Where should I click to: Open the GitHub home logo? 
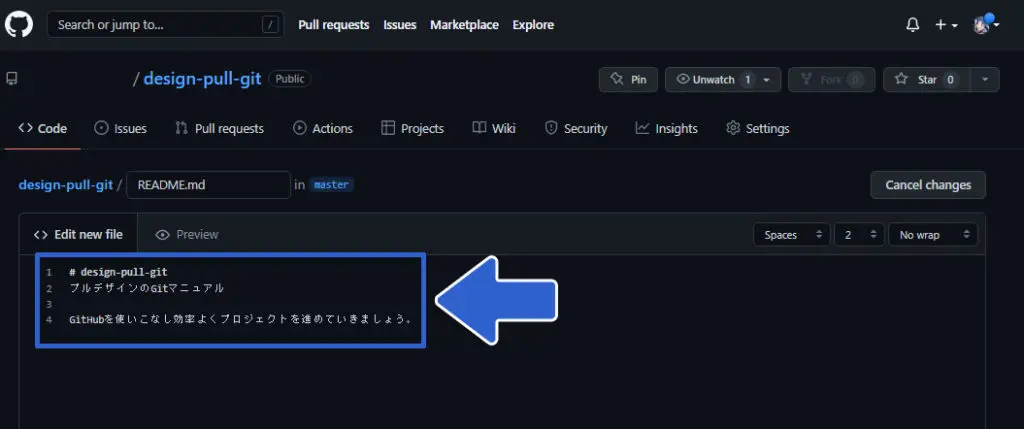click(x=18, y=25)
